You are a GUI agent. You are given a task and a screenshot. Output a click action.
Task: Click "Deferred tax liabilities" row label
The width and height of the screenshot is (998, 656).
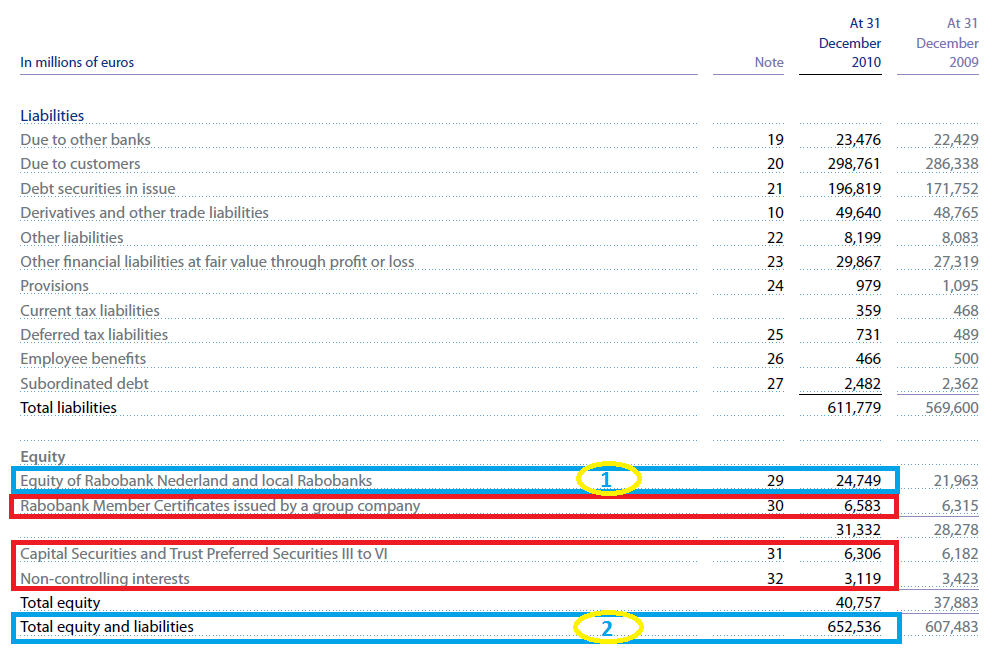[x=94, y=335]
